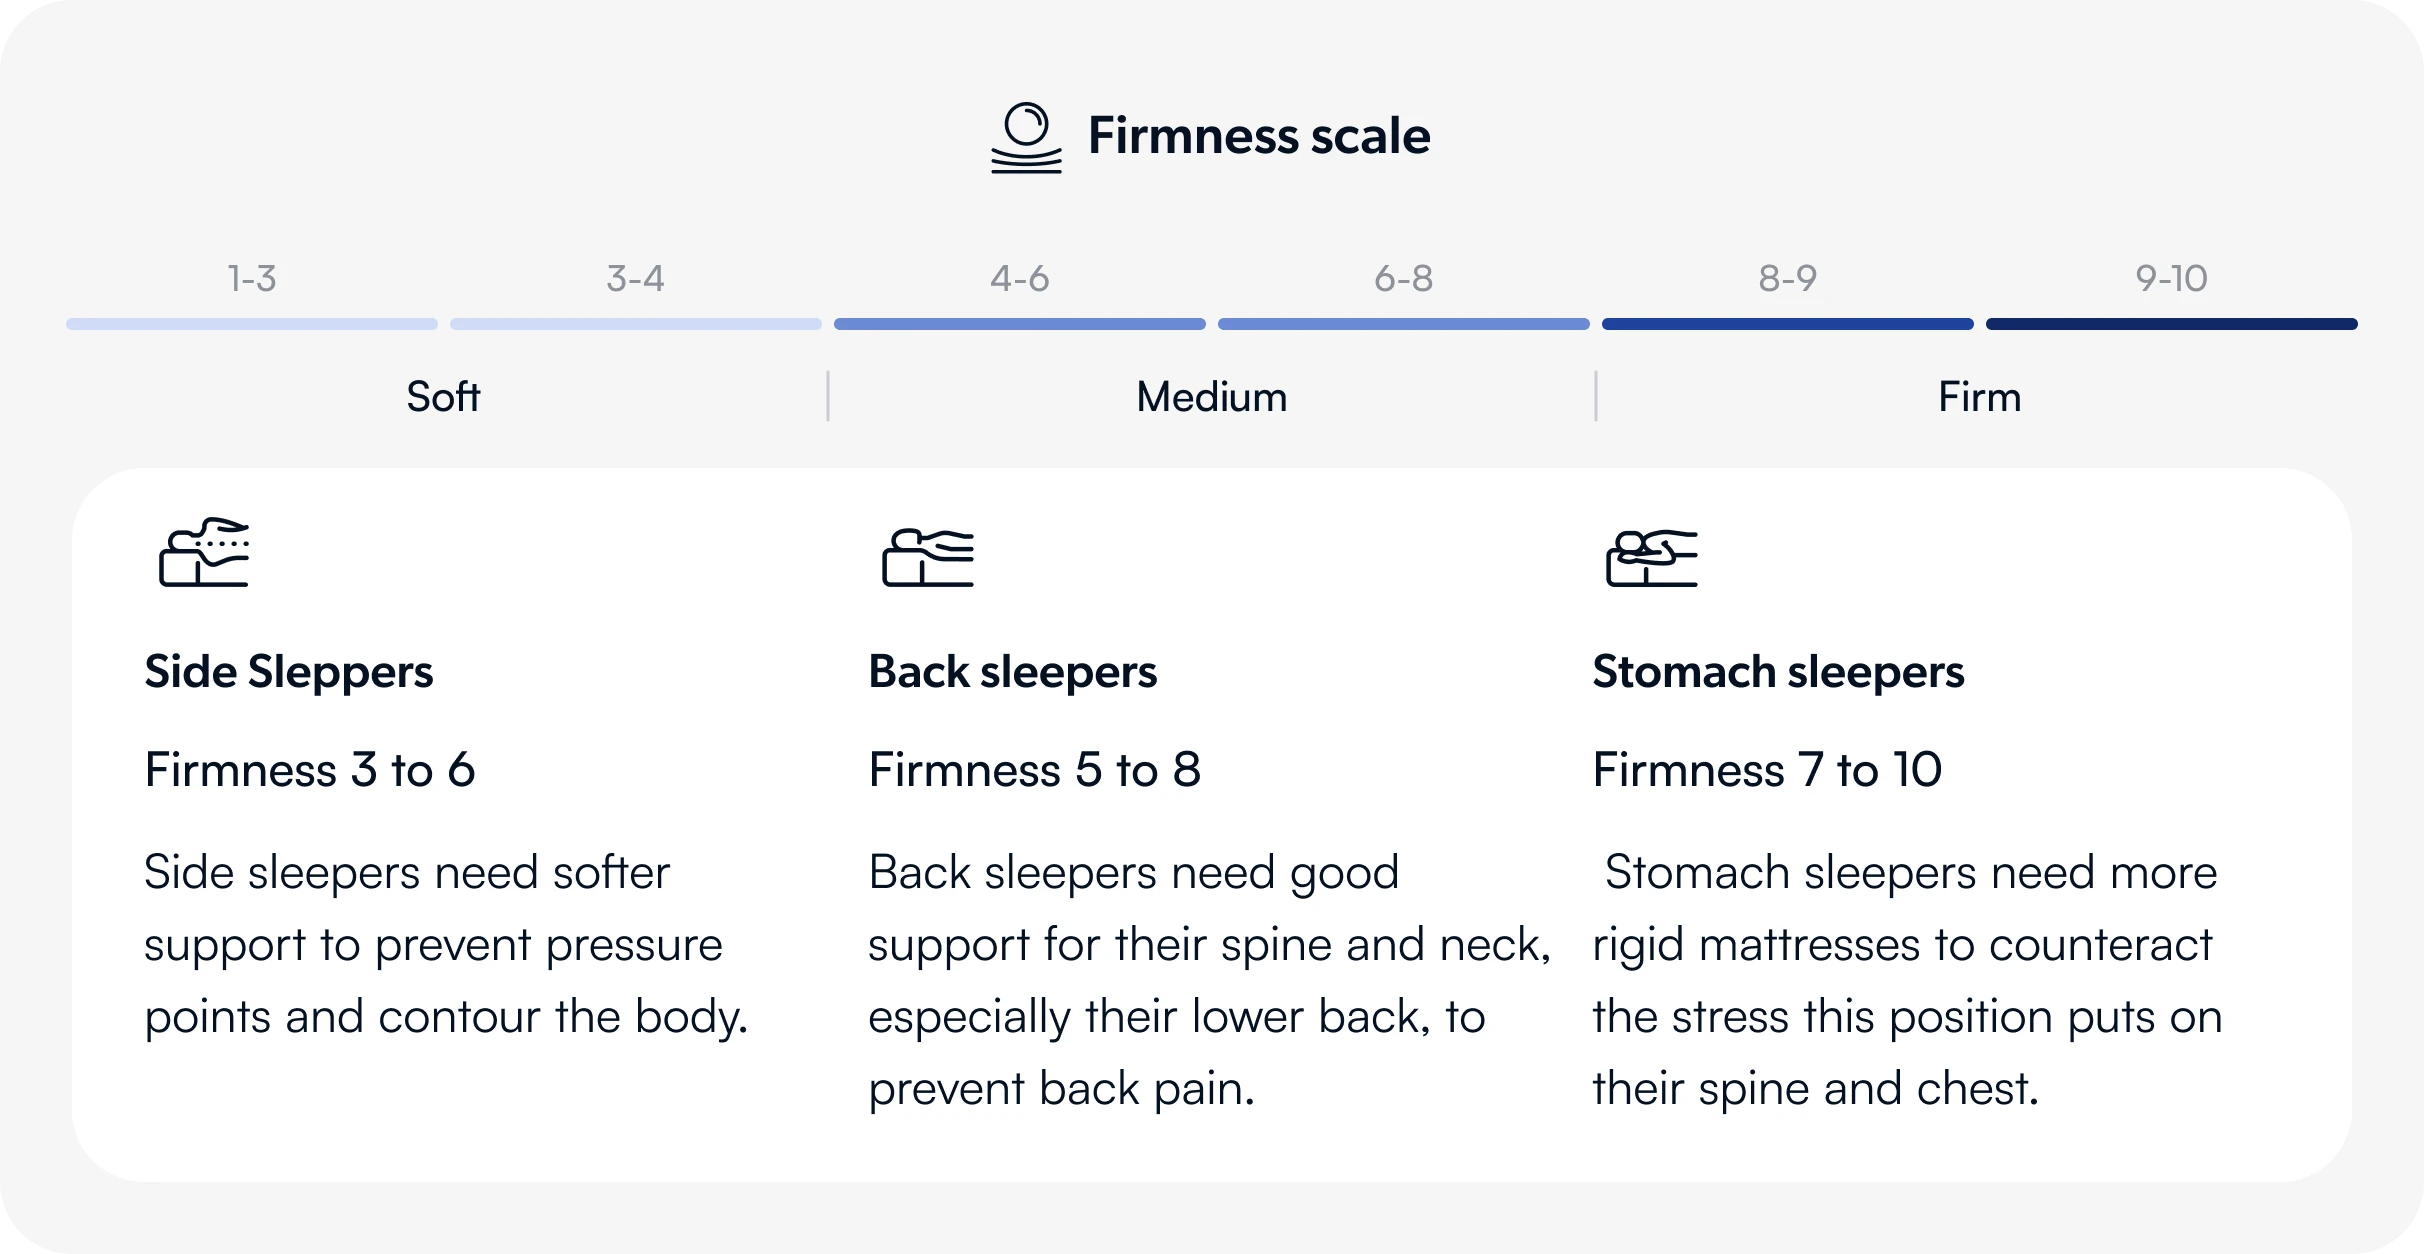This screenshot has height=1254, width=2424.
Task: Select the 1-3 firmness bar segment
Action: (x=252, y=324)
